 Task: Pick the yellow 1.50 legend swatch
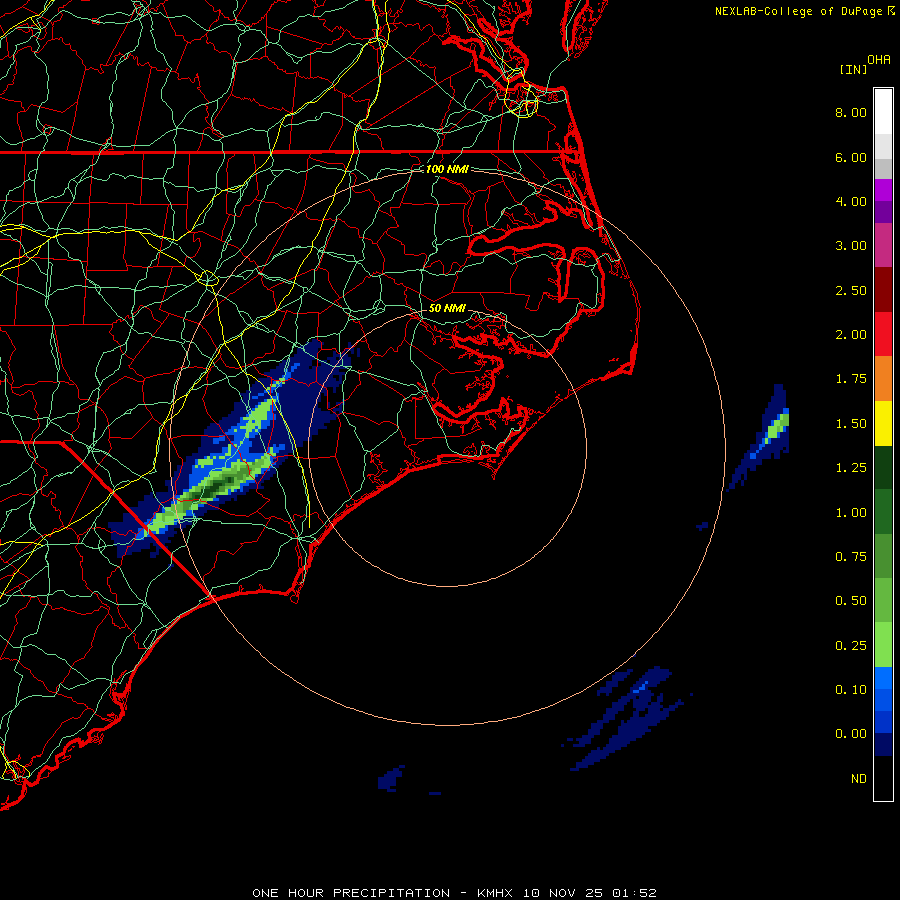pyautogui.click(x=883, y=423)
